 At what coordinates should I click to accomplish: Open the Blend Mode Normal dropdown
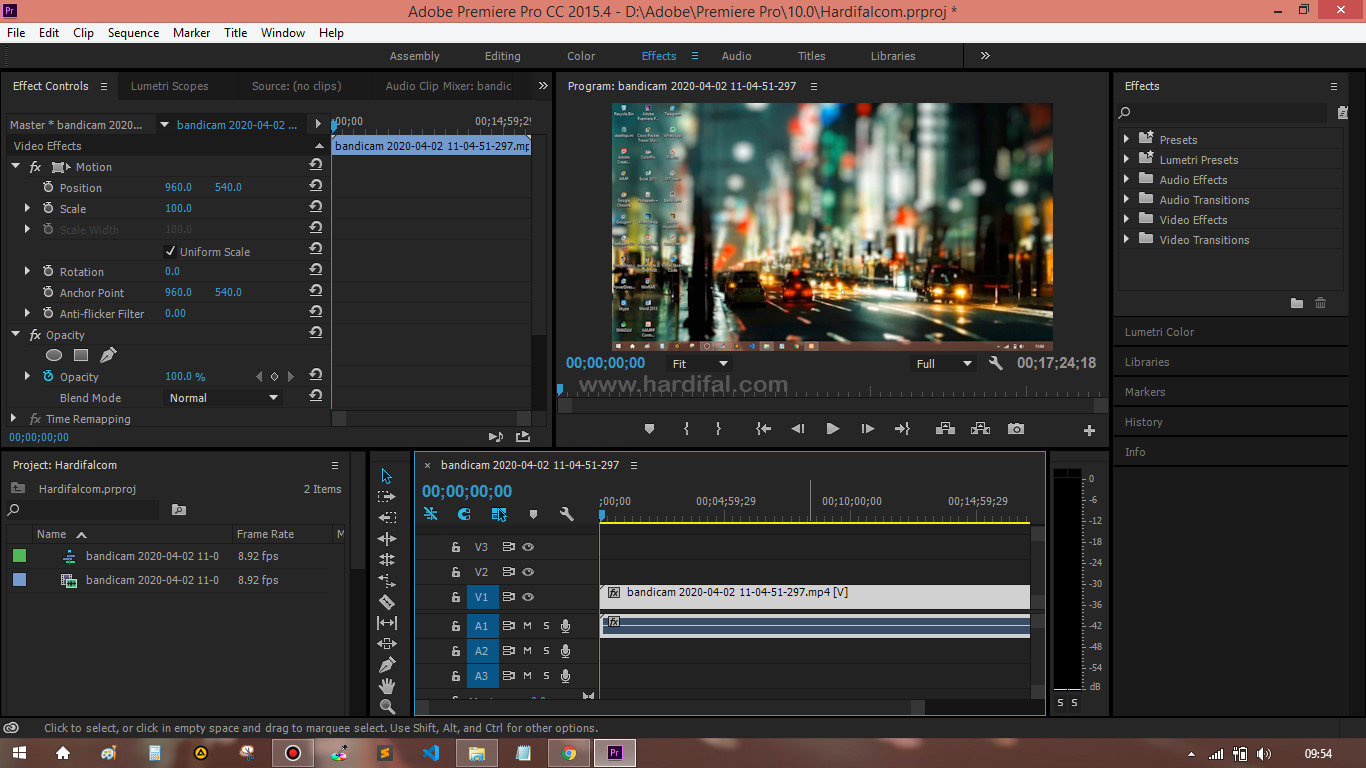223,398
